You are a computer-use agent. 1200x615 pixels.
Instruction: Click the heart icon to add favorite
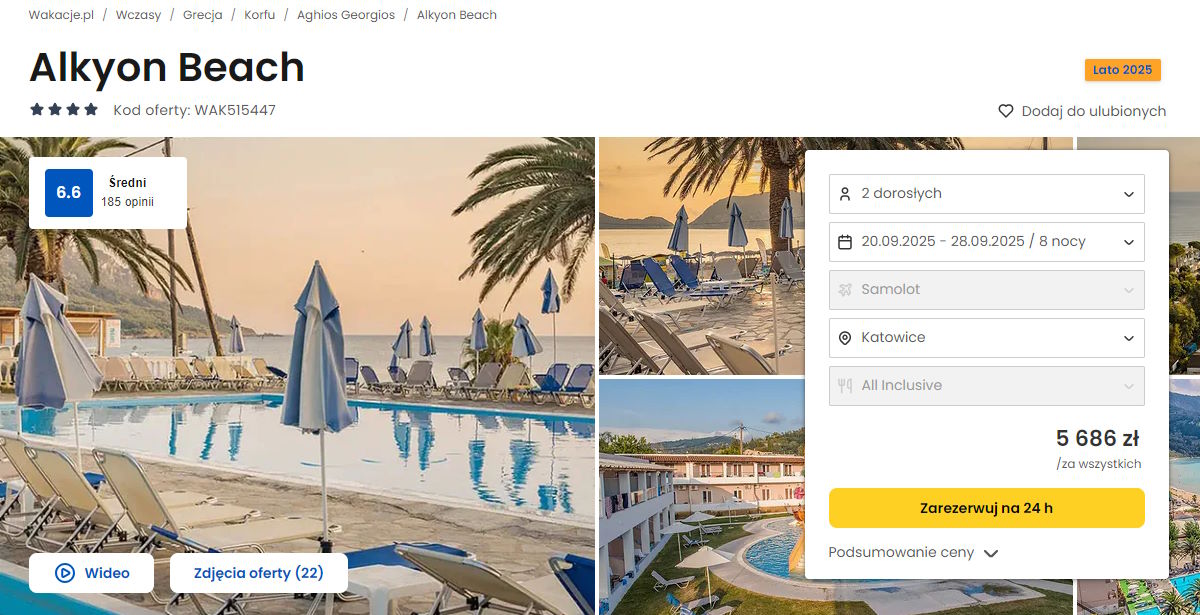point(1006,111)
